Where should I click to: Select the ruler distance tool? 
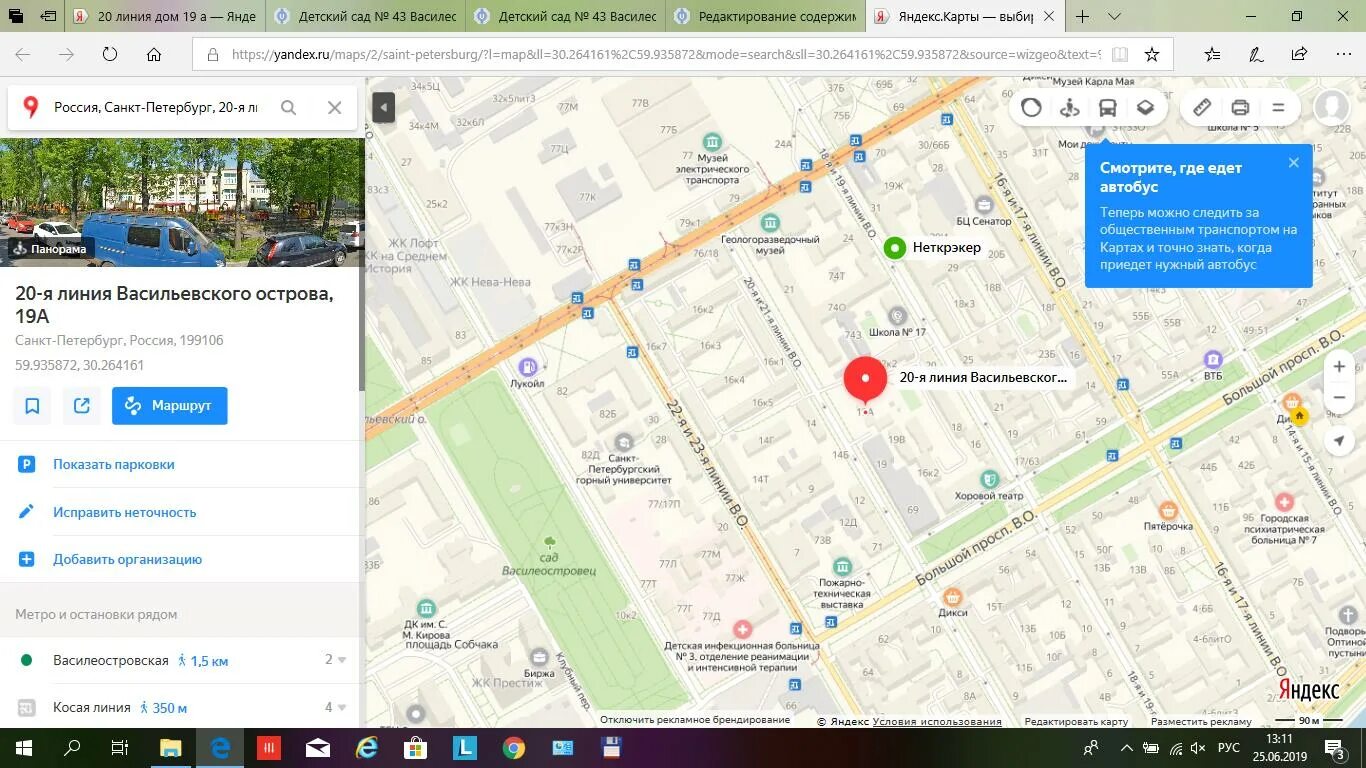1202,108
